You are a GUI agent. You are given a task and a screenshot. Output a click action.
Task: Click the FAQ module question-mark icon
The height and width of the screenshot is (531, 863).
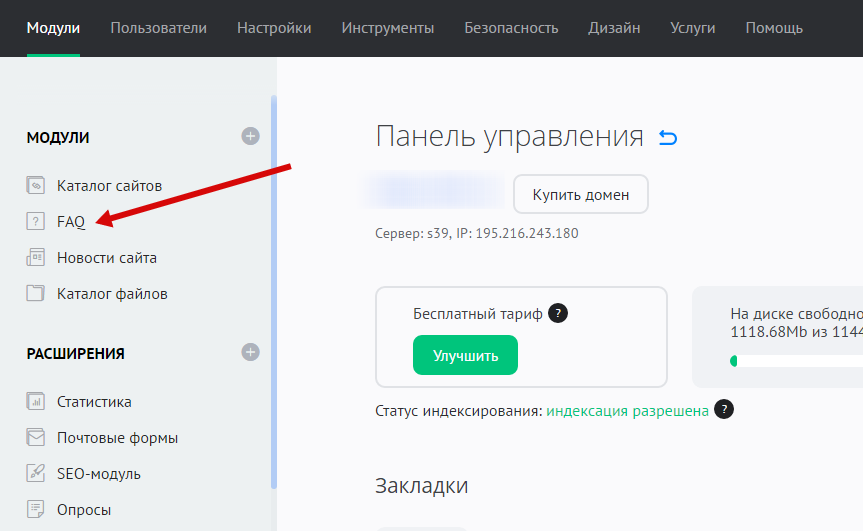pyautogui.click(x=36, y=222)
